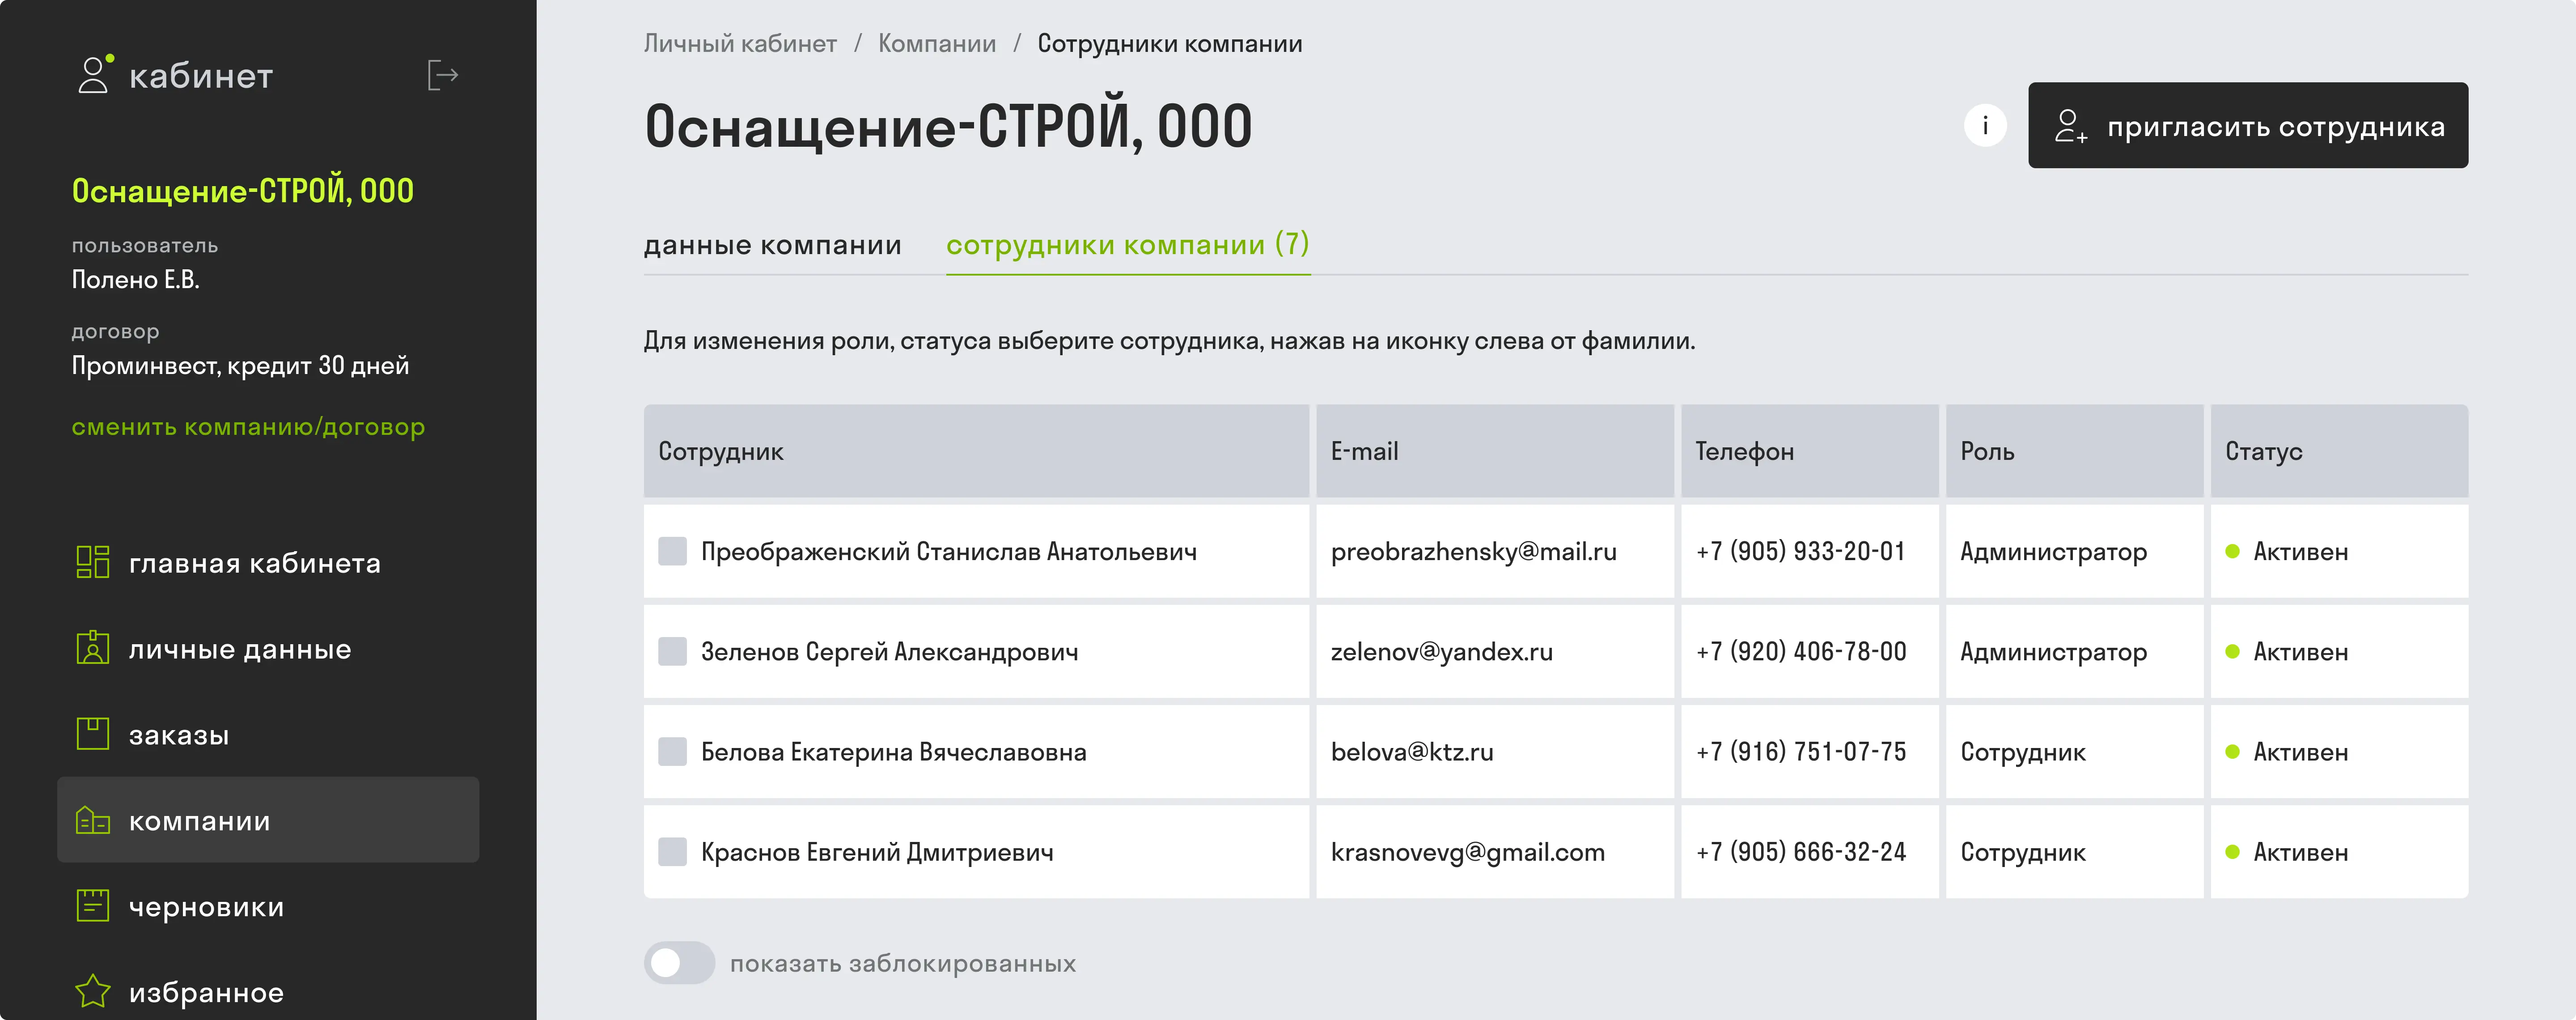Open главная кабинета menu item
The image size is (2576, 1020).
tap(268, 562)
